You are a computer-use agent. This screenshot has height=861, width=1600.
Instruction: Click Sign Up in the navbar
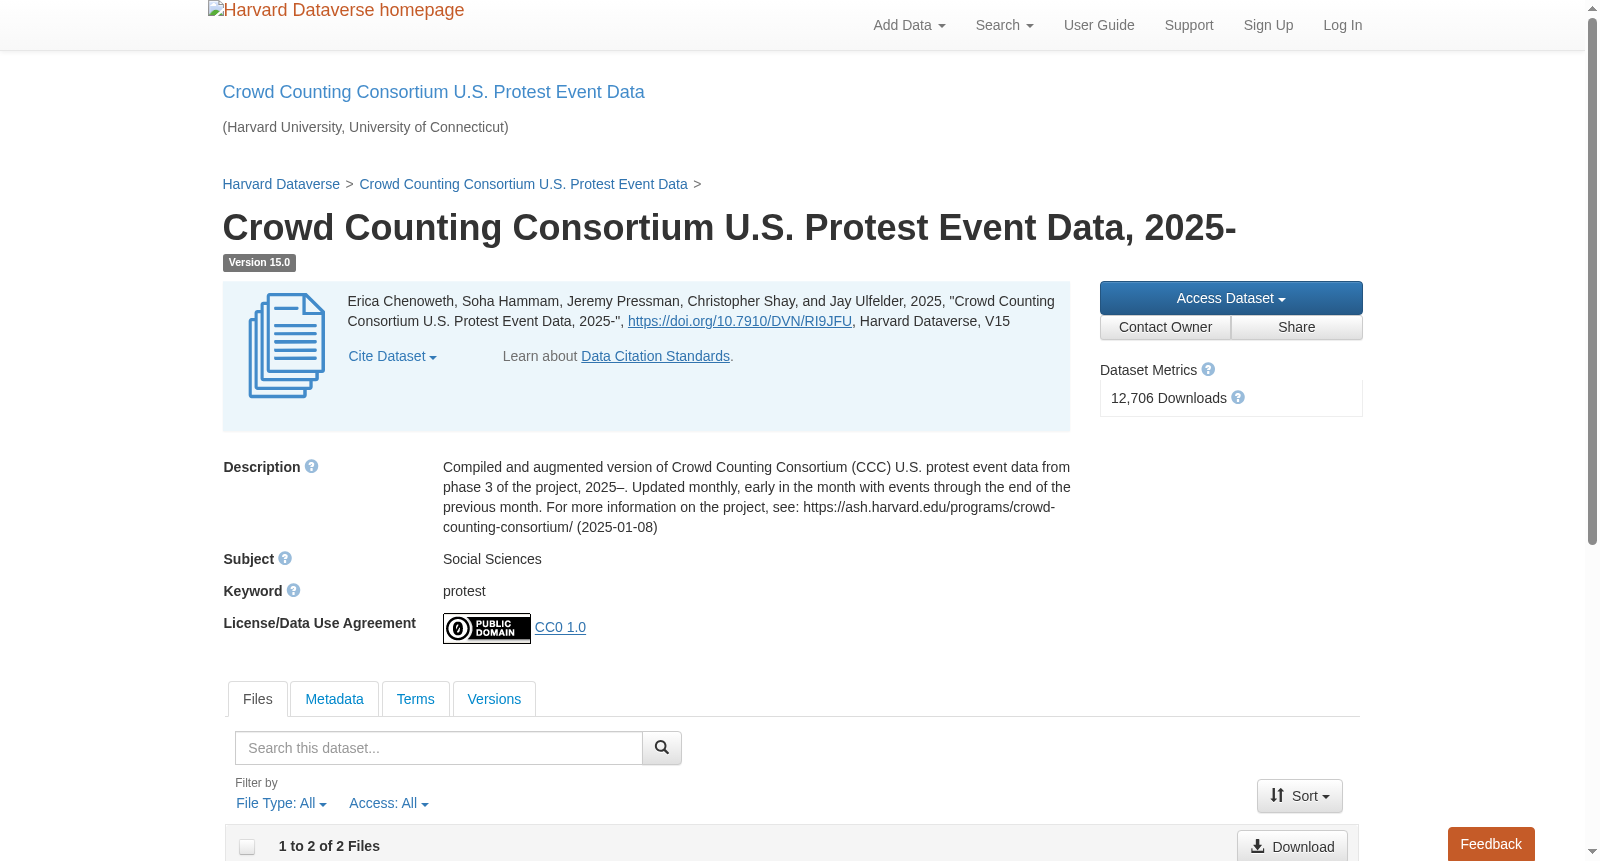point(1268,25)
